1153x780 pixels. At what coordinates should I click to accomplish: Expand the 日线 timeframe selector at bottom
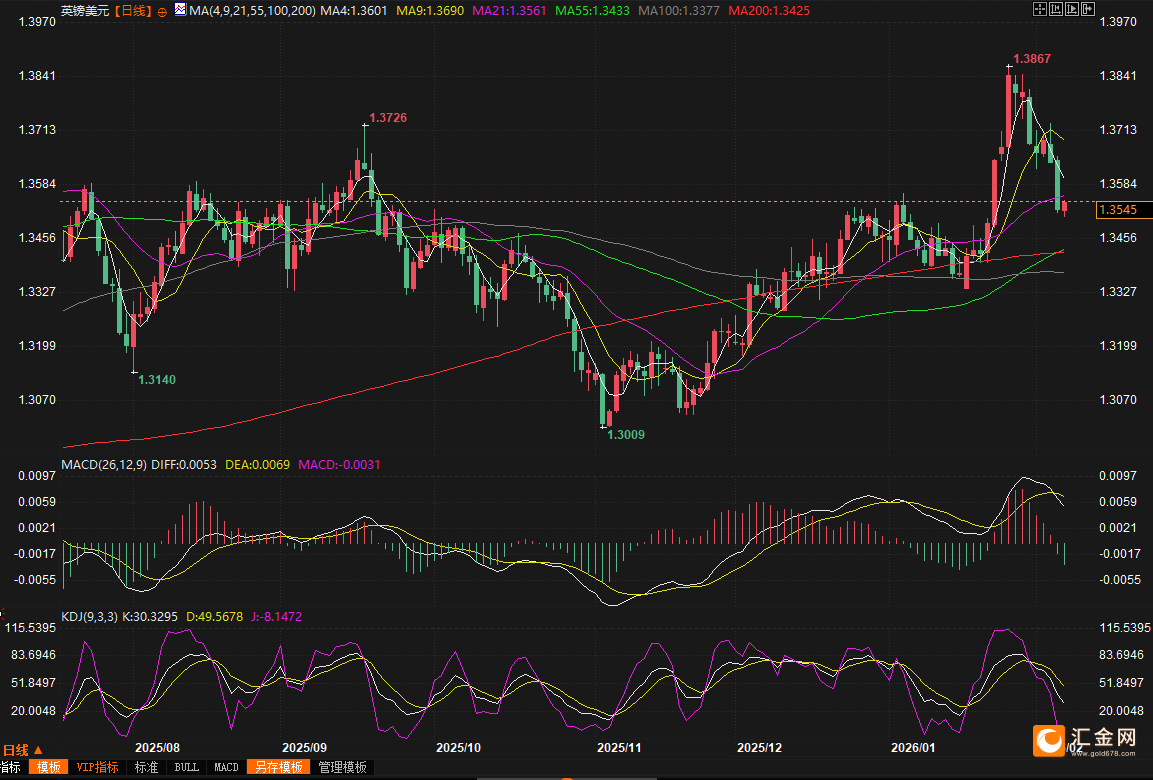click(22, 750)
